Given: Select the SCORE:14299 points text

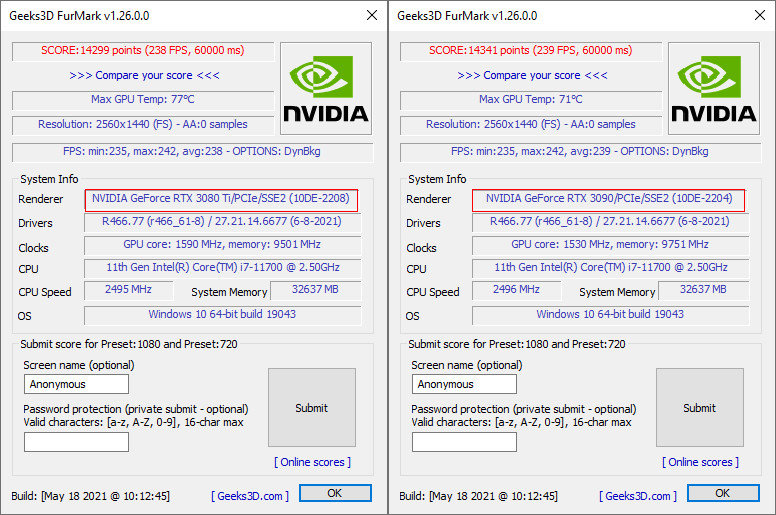Looking at the screenshot, I should point(143,50).
